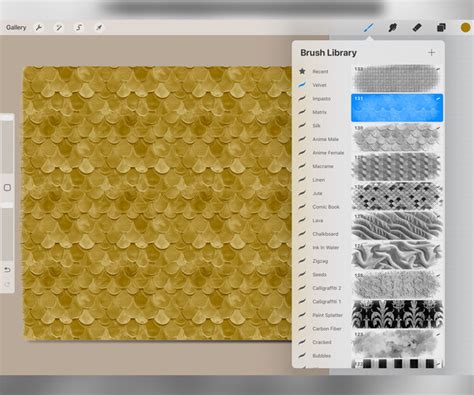Choose the Chalkboard brush set
The image size is (474, 395).
point(325,234)
